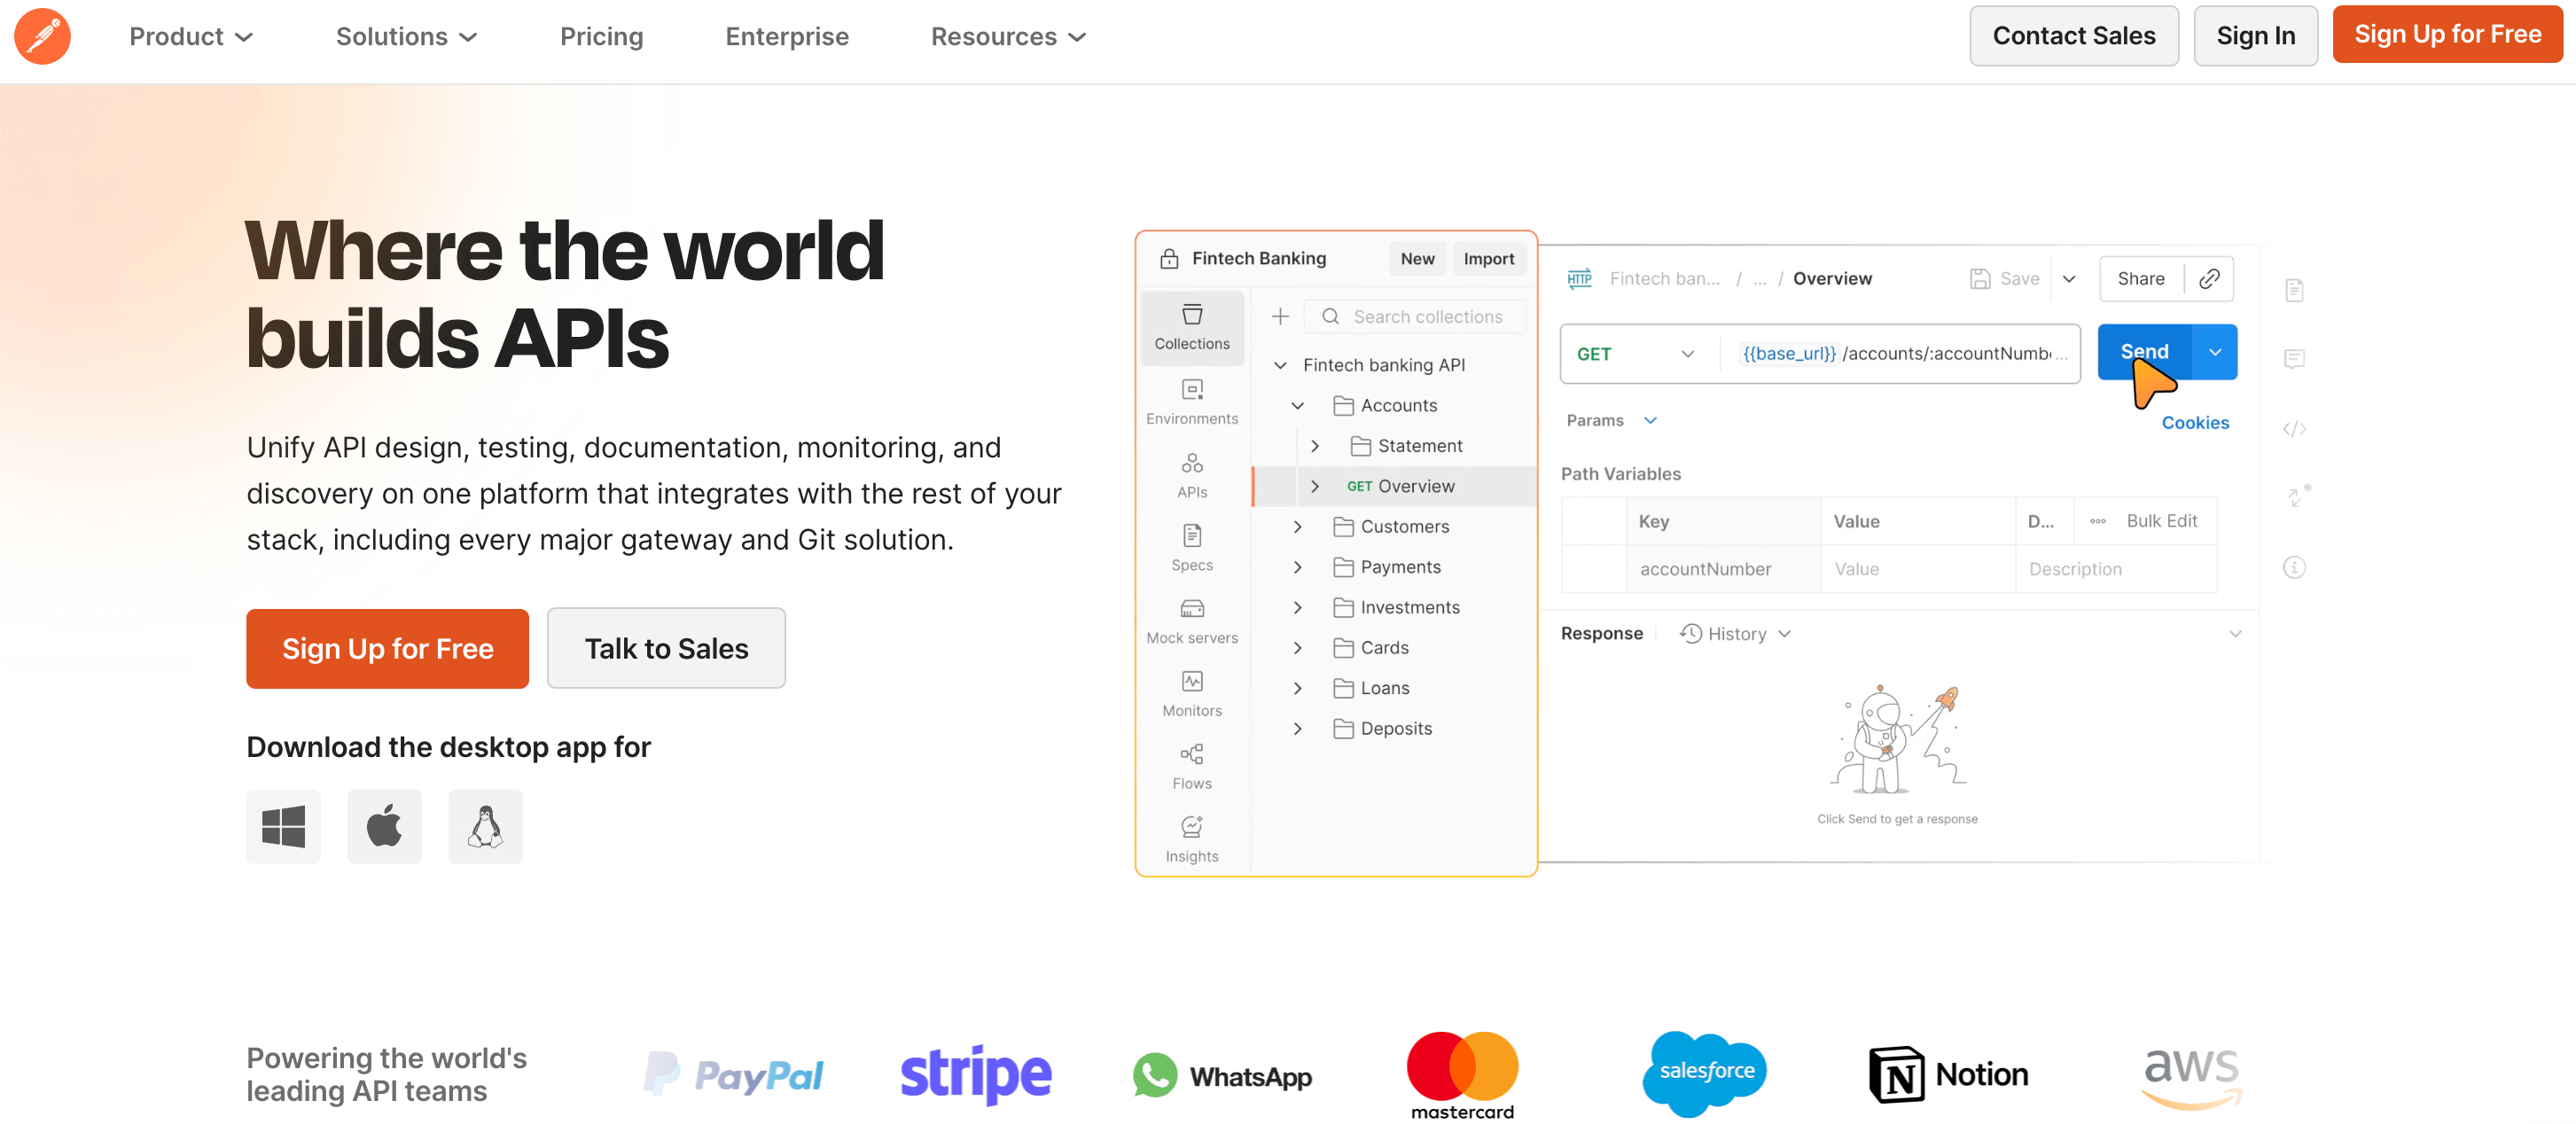This screenshot has height=1124, width=2576.
Task: Expand the Resources dropdown menu
Action: click(1007, 37)
